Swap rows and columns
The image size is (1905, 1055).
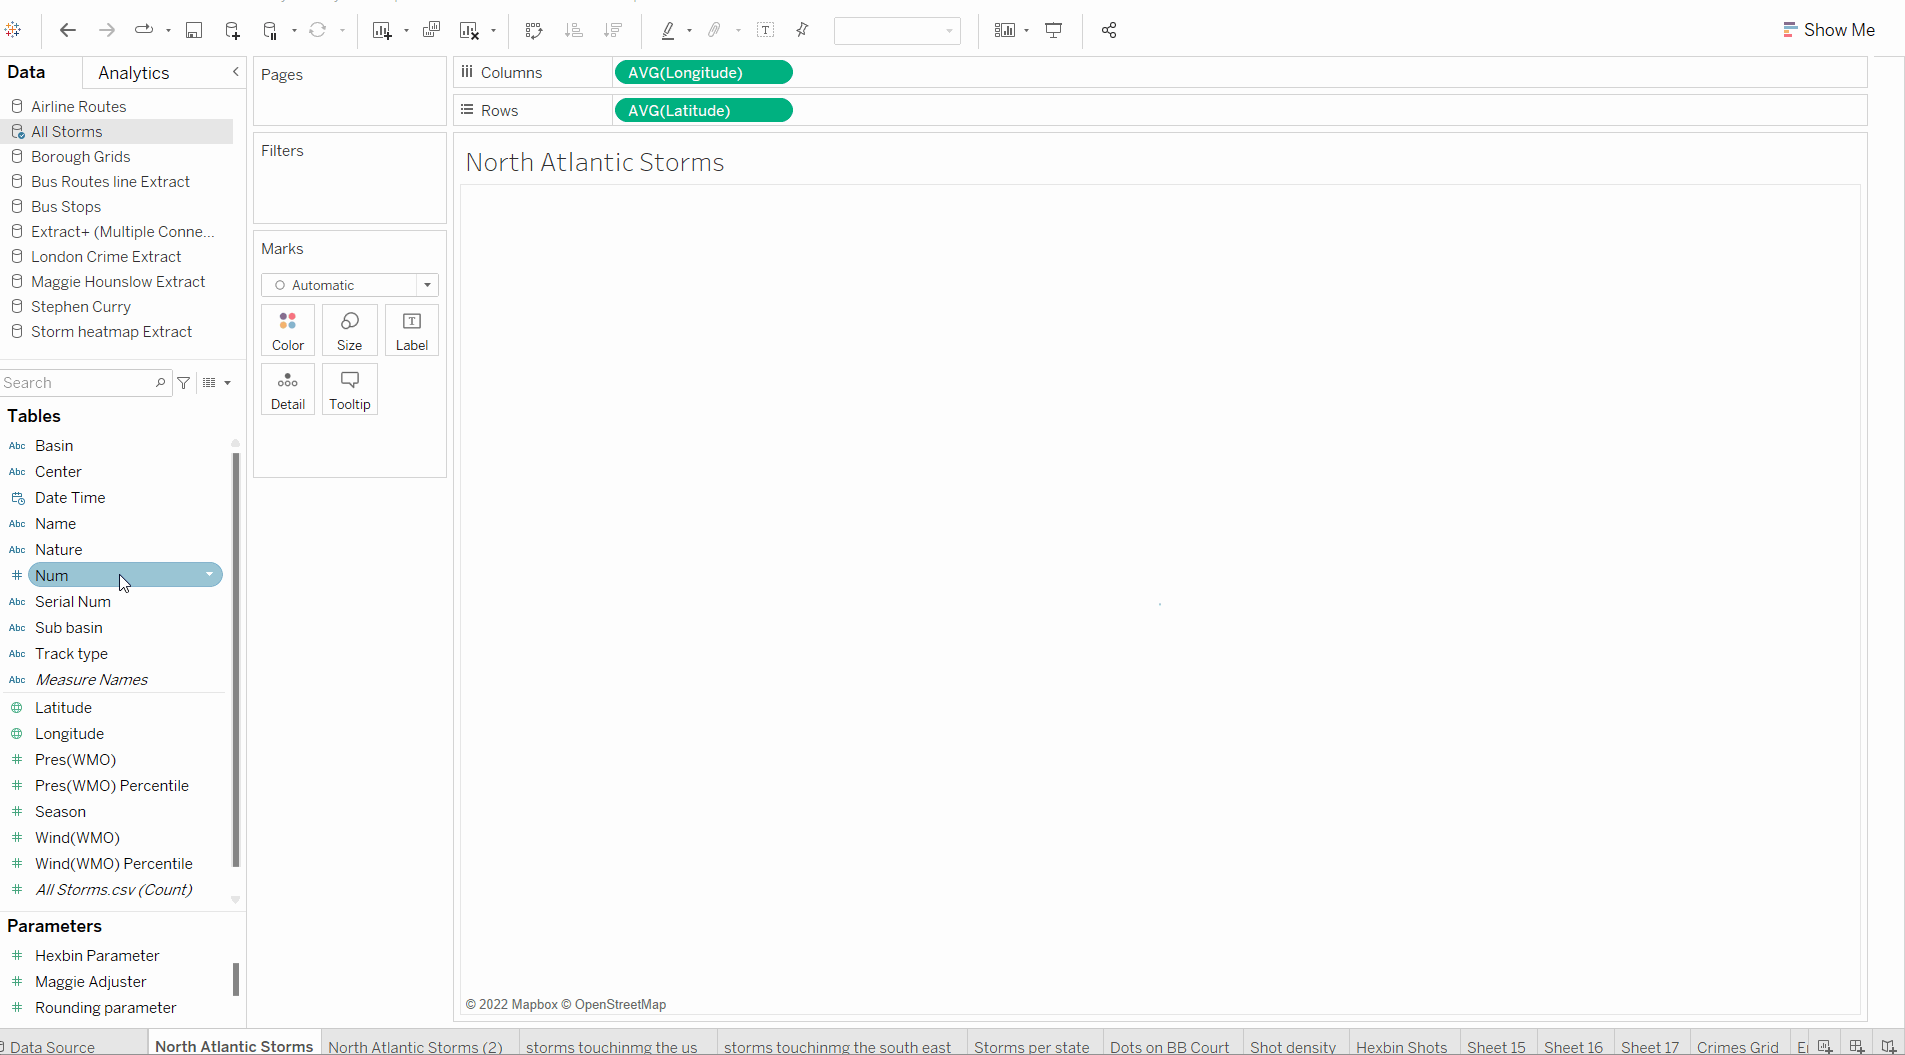tap(534, 30)
